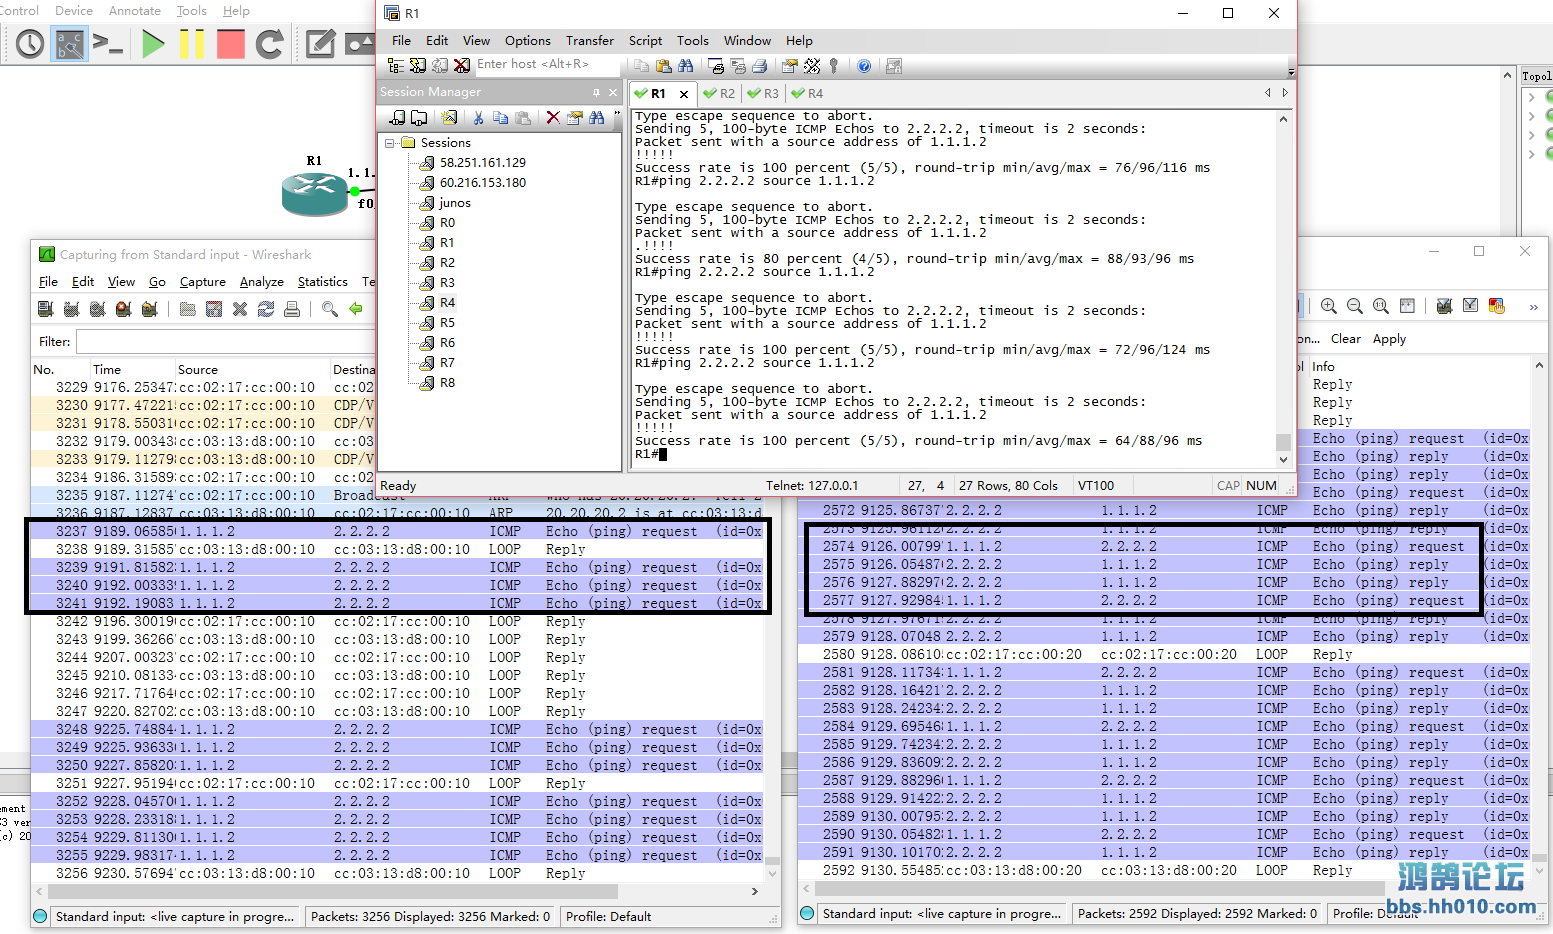1553x934 pixels.
Task: Toggle the show interface labels icon in GNS3
Action: coord(70,44)
